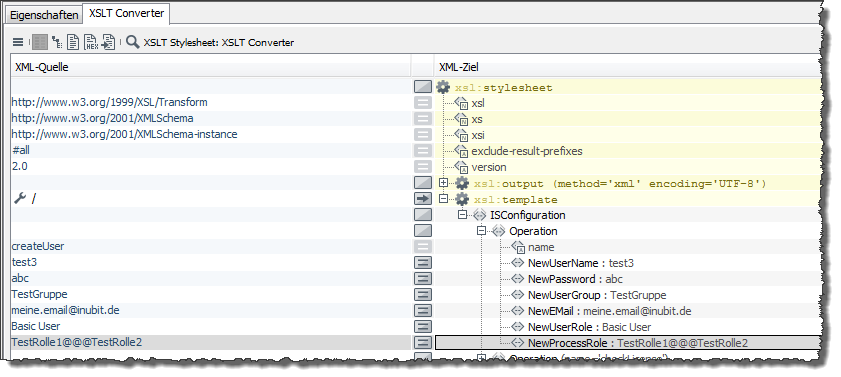Click the mapping button in the XSL/Transform URL row
This screenshot has height=377, width=841.
coord(423,103)
